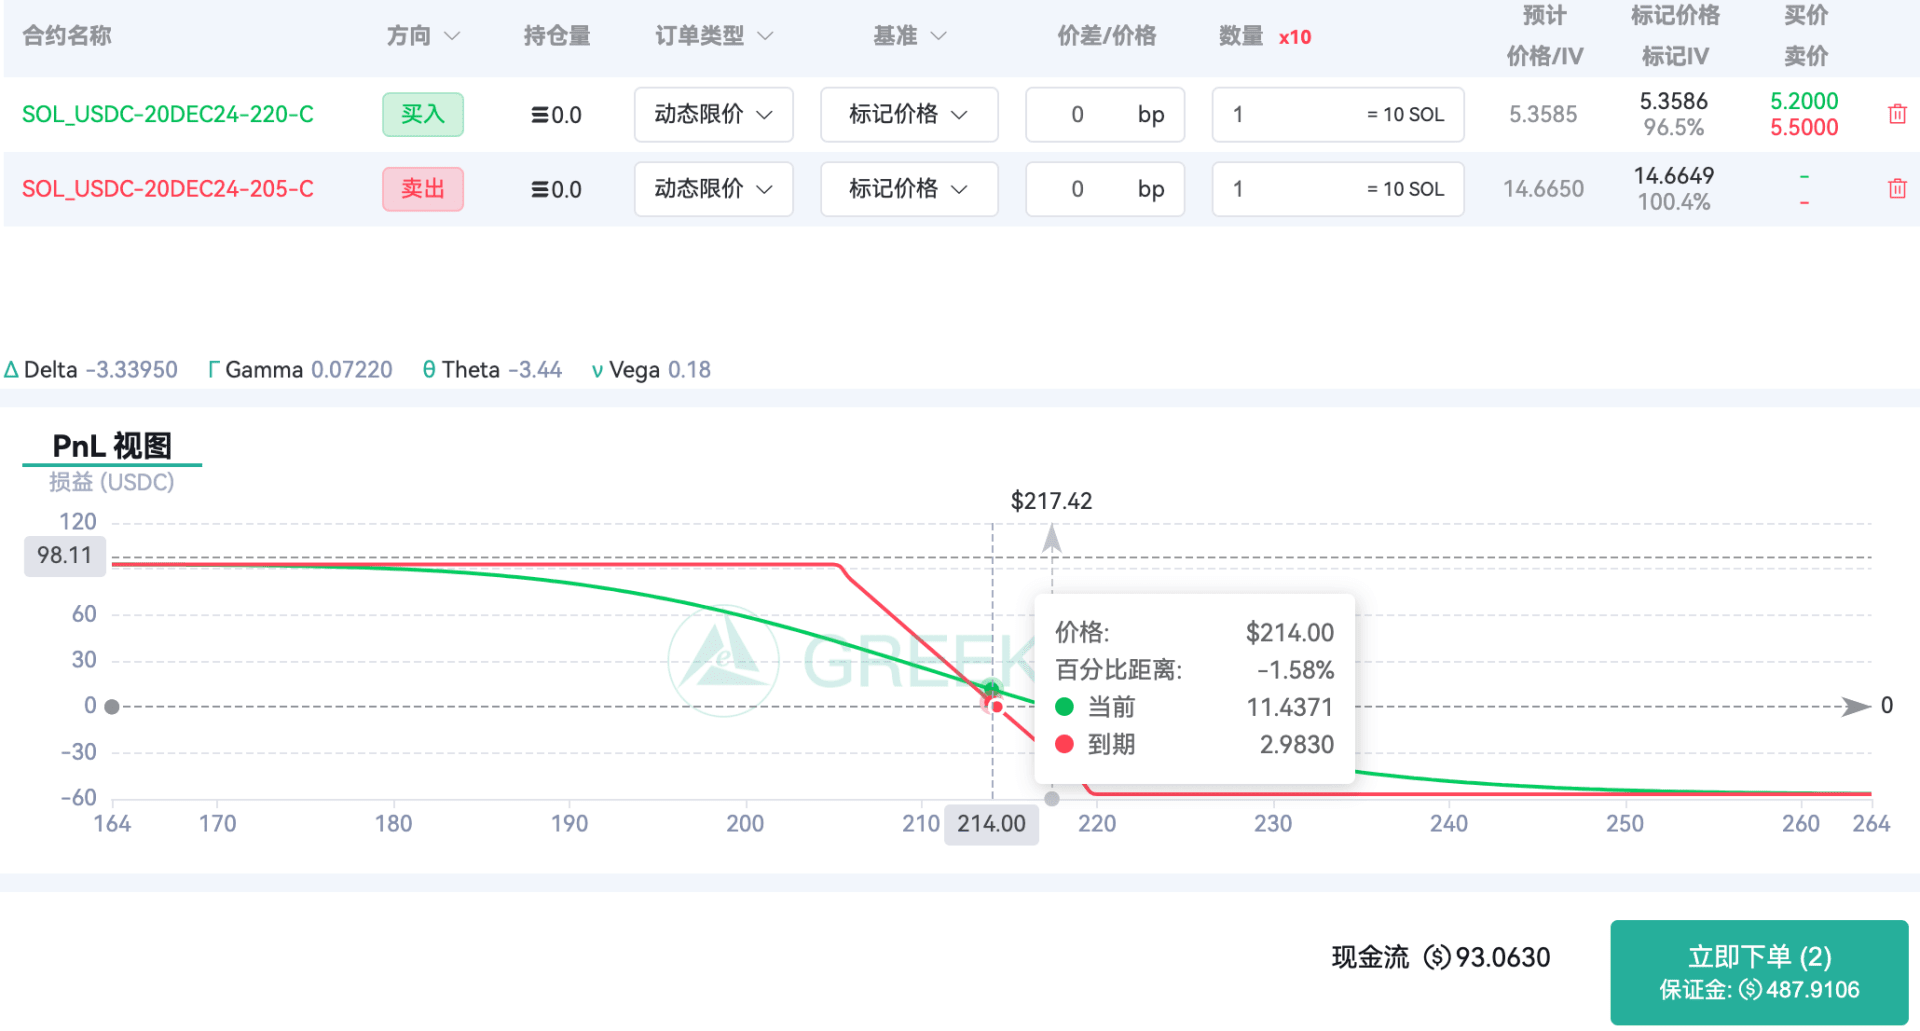
Task: Click the Vega 0.18 readout
Action: click(x=651, y=370)
